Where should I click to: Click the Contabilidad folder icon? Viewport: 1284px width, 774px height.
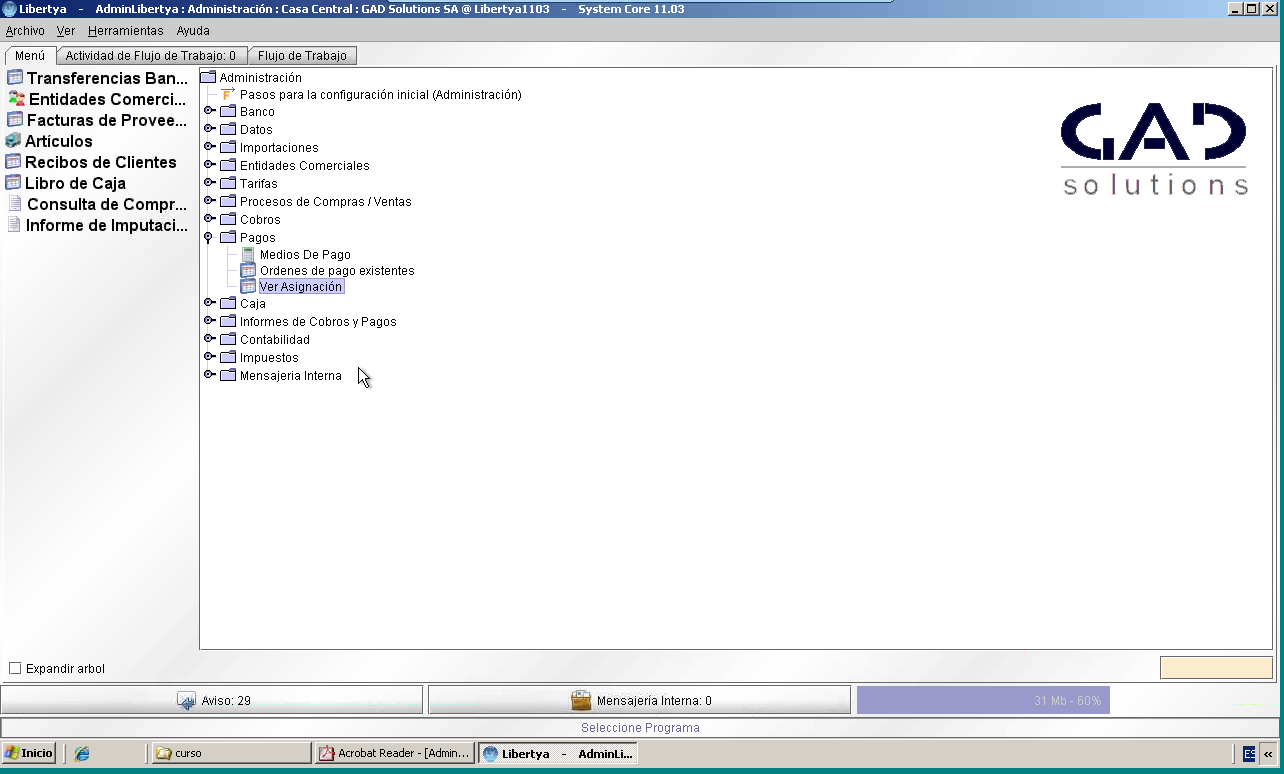[x=228, y=340]
